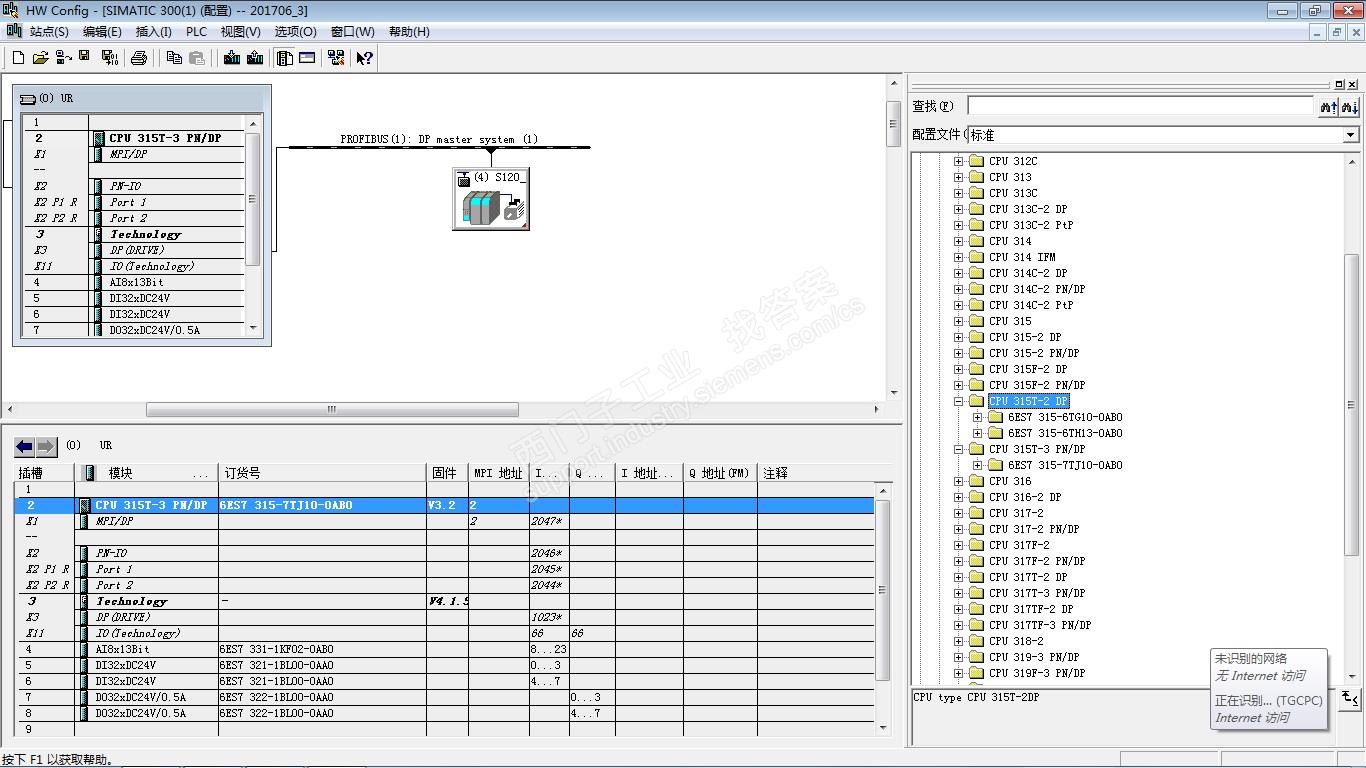Select the S120 drive icon on PROFIBUS
This screenshot has height=768, width=1366.
coord(491,199)
